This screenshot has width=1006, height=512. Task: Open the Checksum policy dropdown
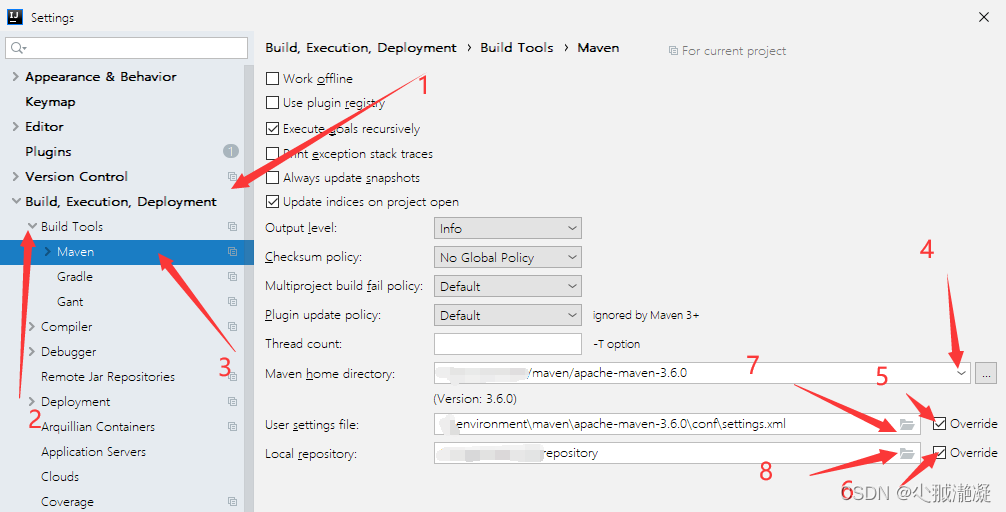tap(507, 257)
